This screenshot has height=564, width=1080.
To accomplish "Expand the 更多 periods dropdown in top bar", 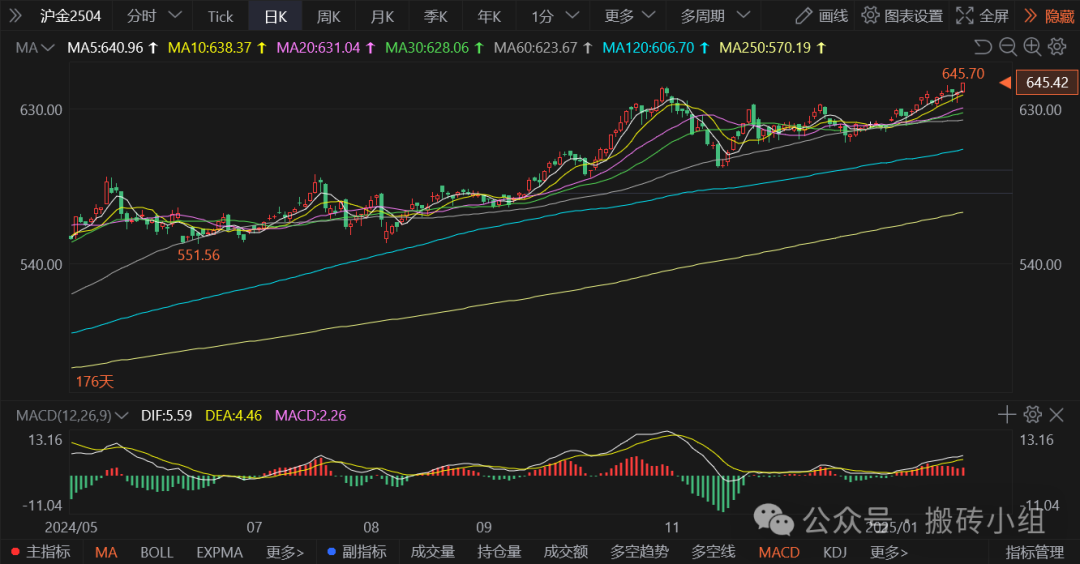I will [648, 15].
